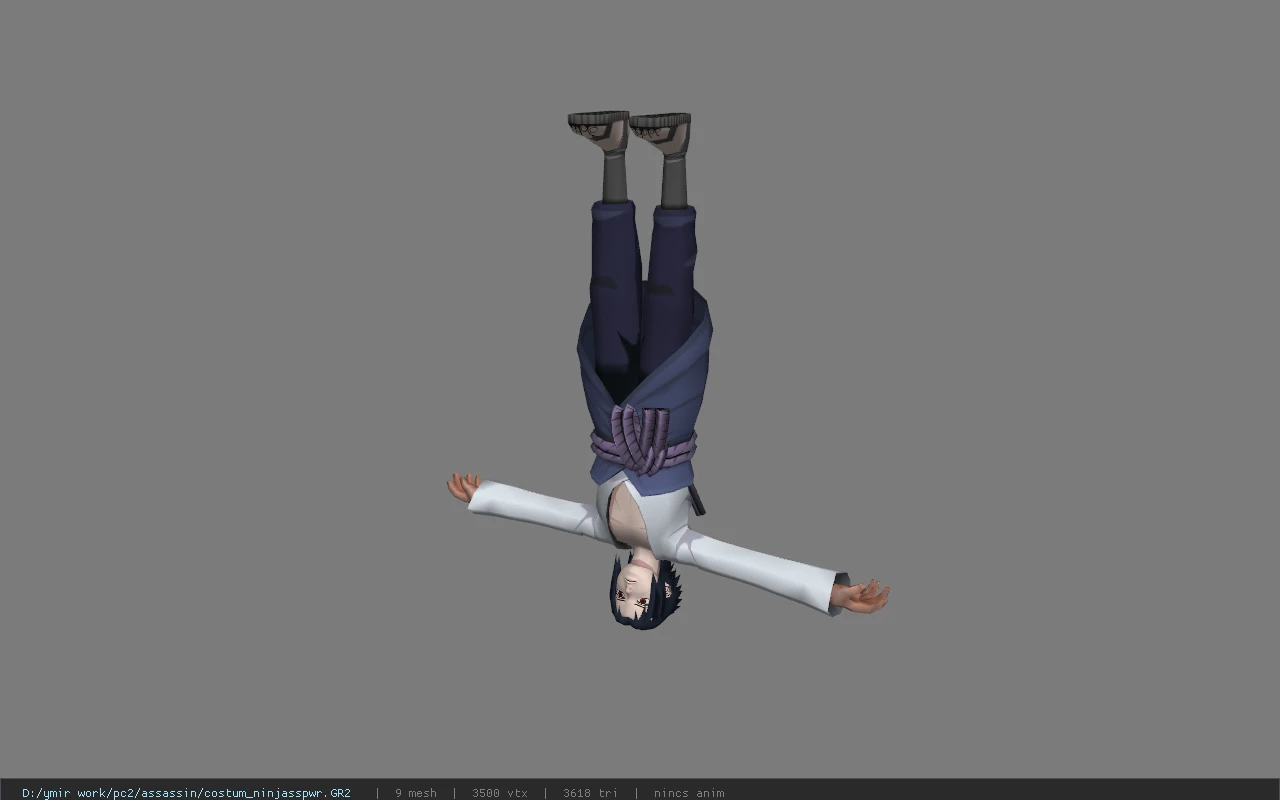Click the '9 mesh' status entry
Screen dimensions: 1280x800
tap(415, 793)
